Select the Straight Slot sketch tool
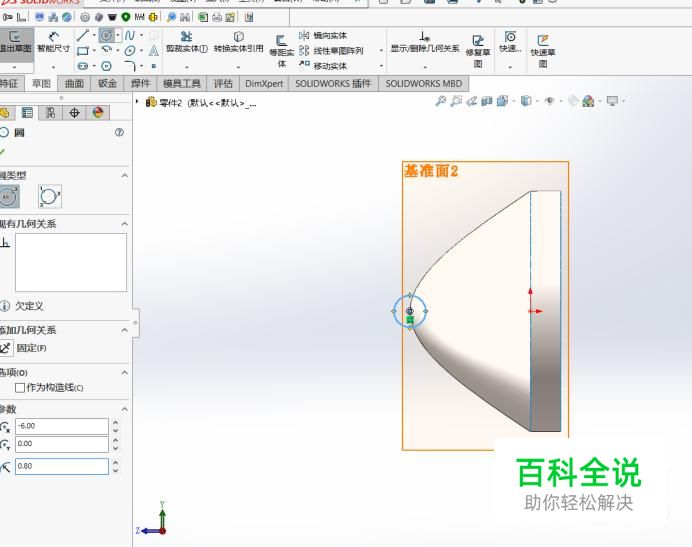692x547 pixels. (x=83, y=66)
